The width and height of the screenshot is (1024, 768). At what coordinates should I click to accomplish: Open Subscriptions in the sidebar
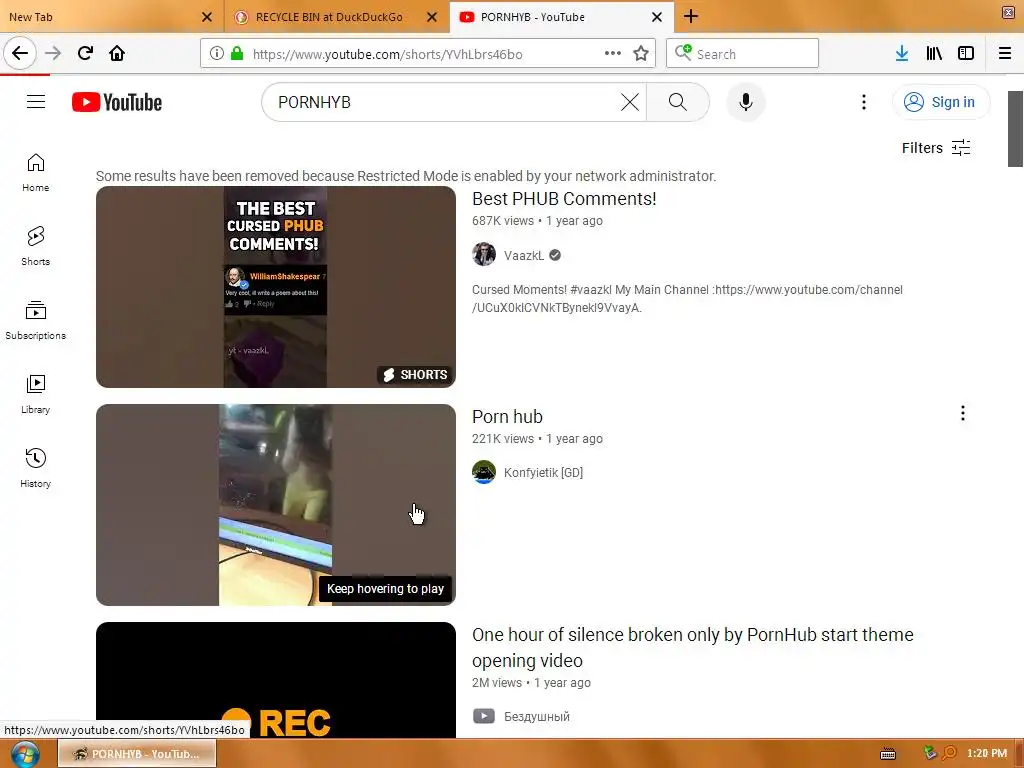[35, 321]
